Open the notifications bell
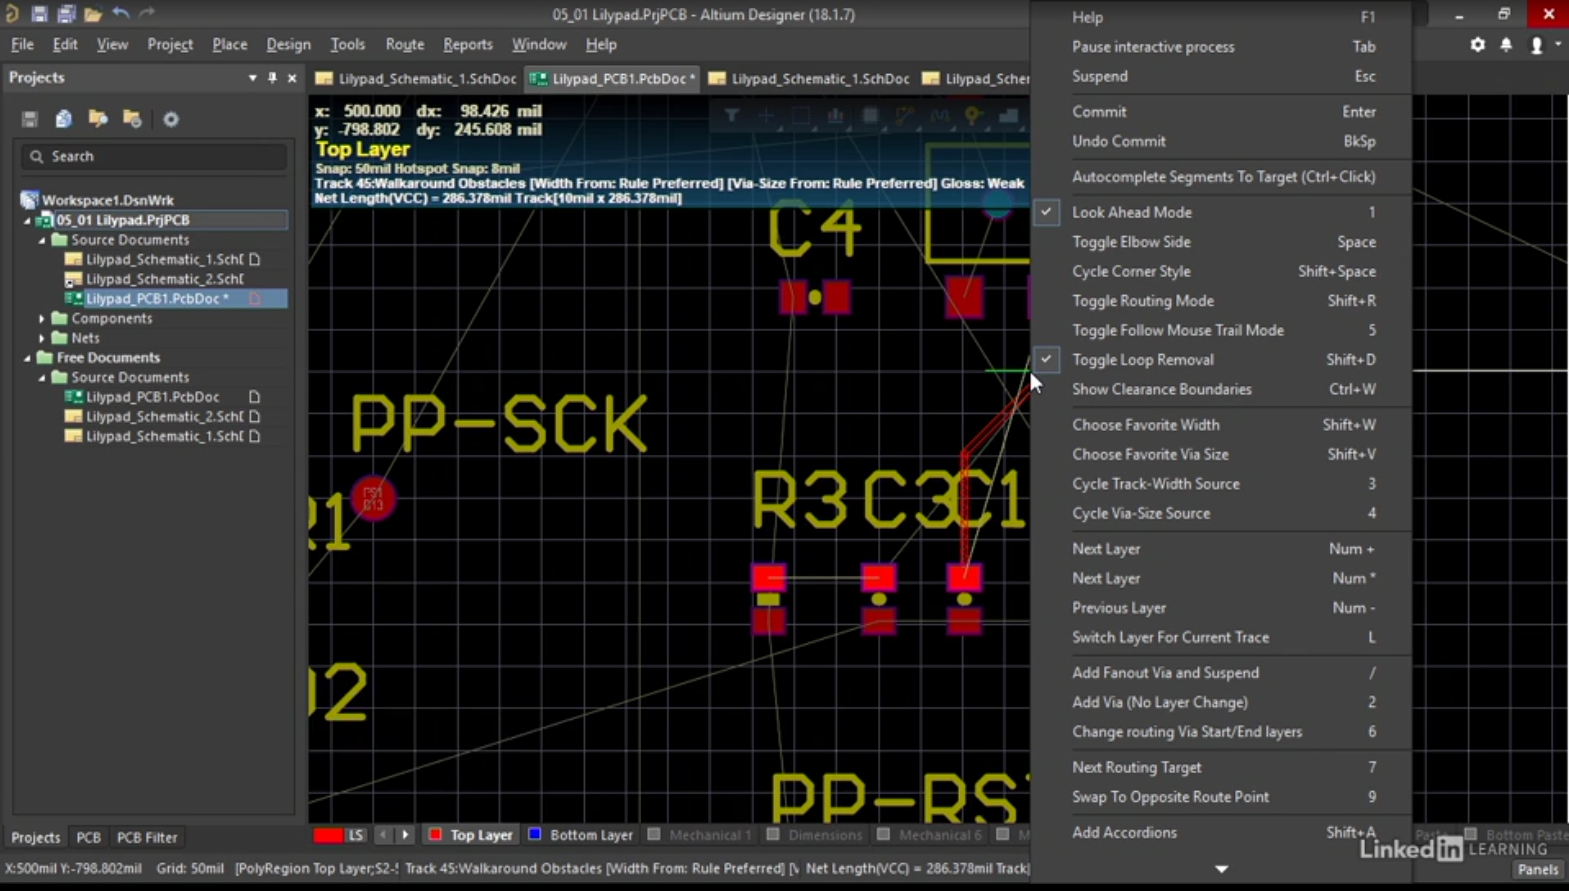 [x=1506, y=45]
